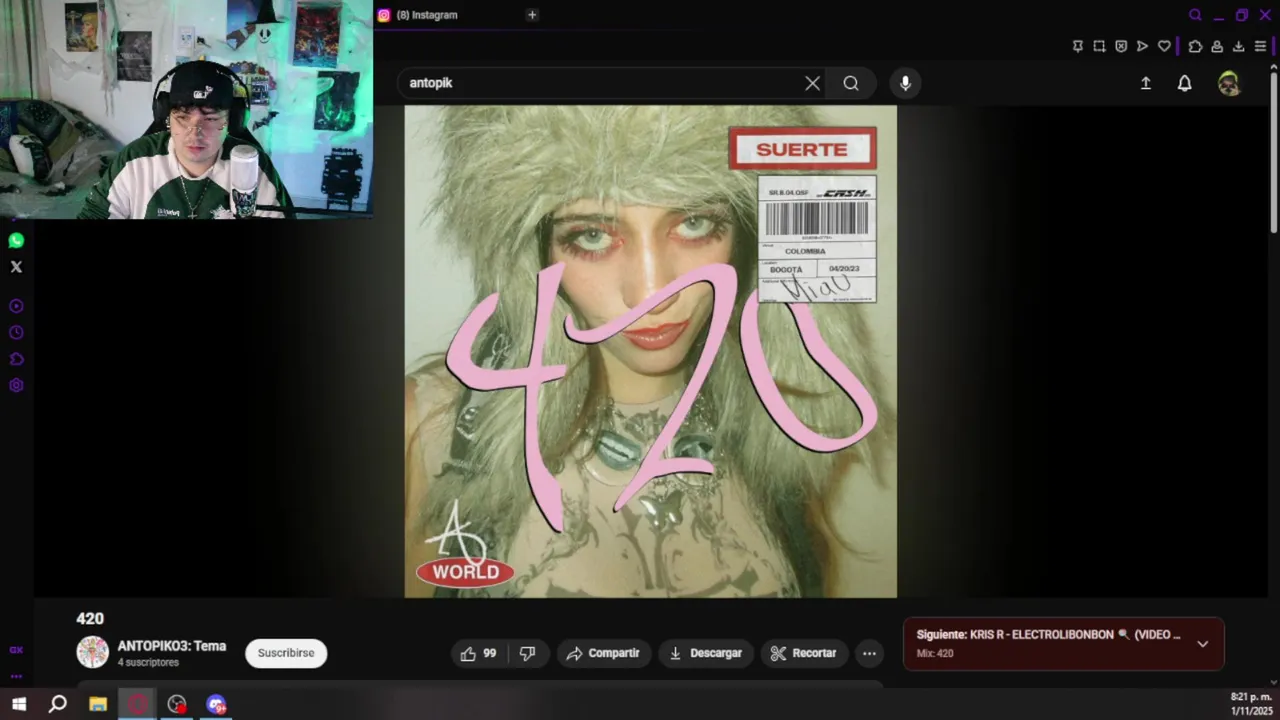Open the YouTube account avatar menu
1280x720 pixels.
pos(1229,84)
